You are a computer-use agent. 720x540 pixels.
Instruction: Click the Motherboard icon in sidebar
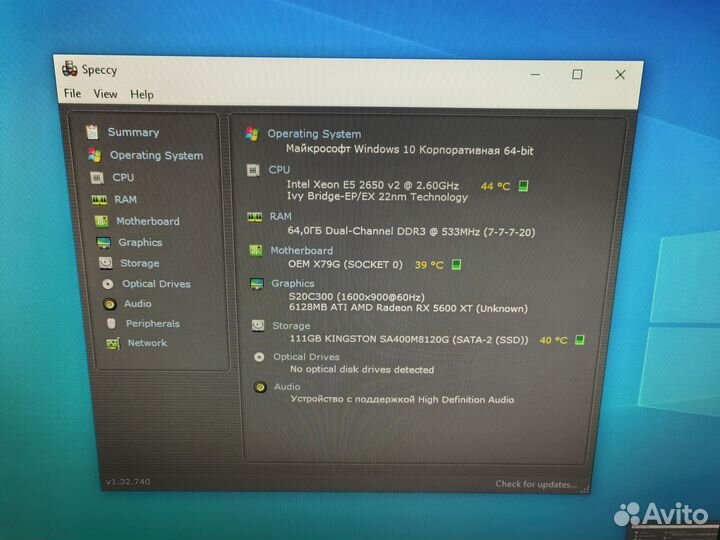(x=101, y=221)
